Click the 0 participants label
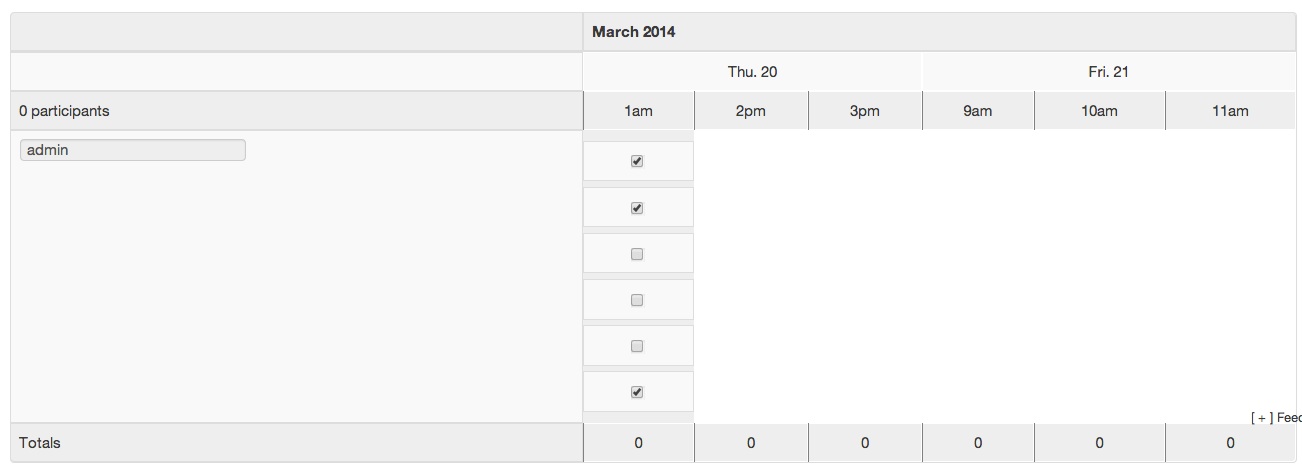 64,111
